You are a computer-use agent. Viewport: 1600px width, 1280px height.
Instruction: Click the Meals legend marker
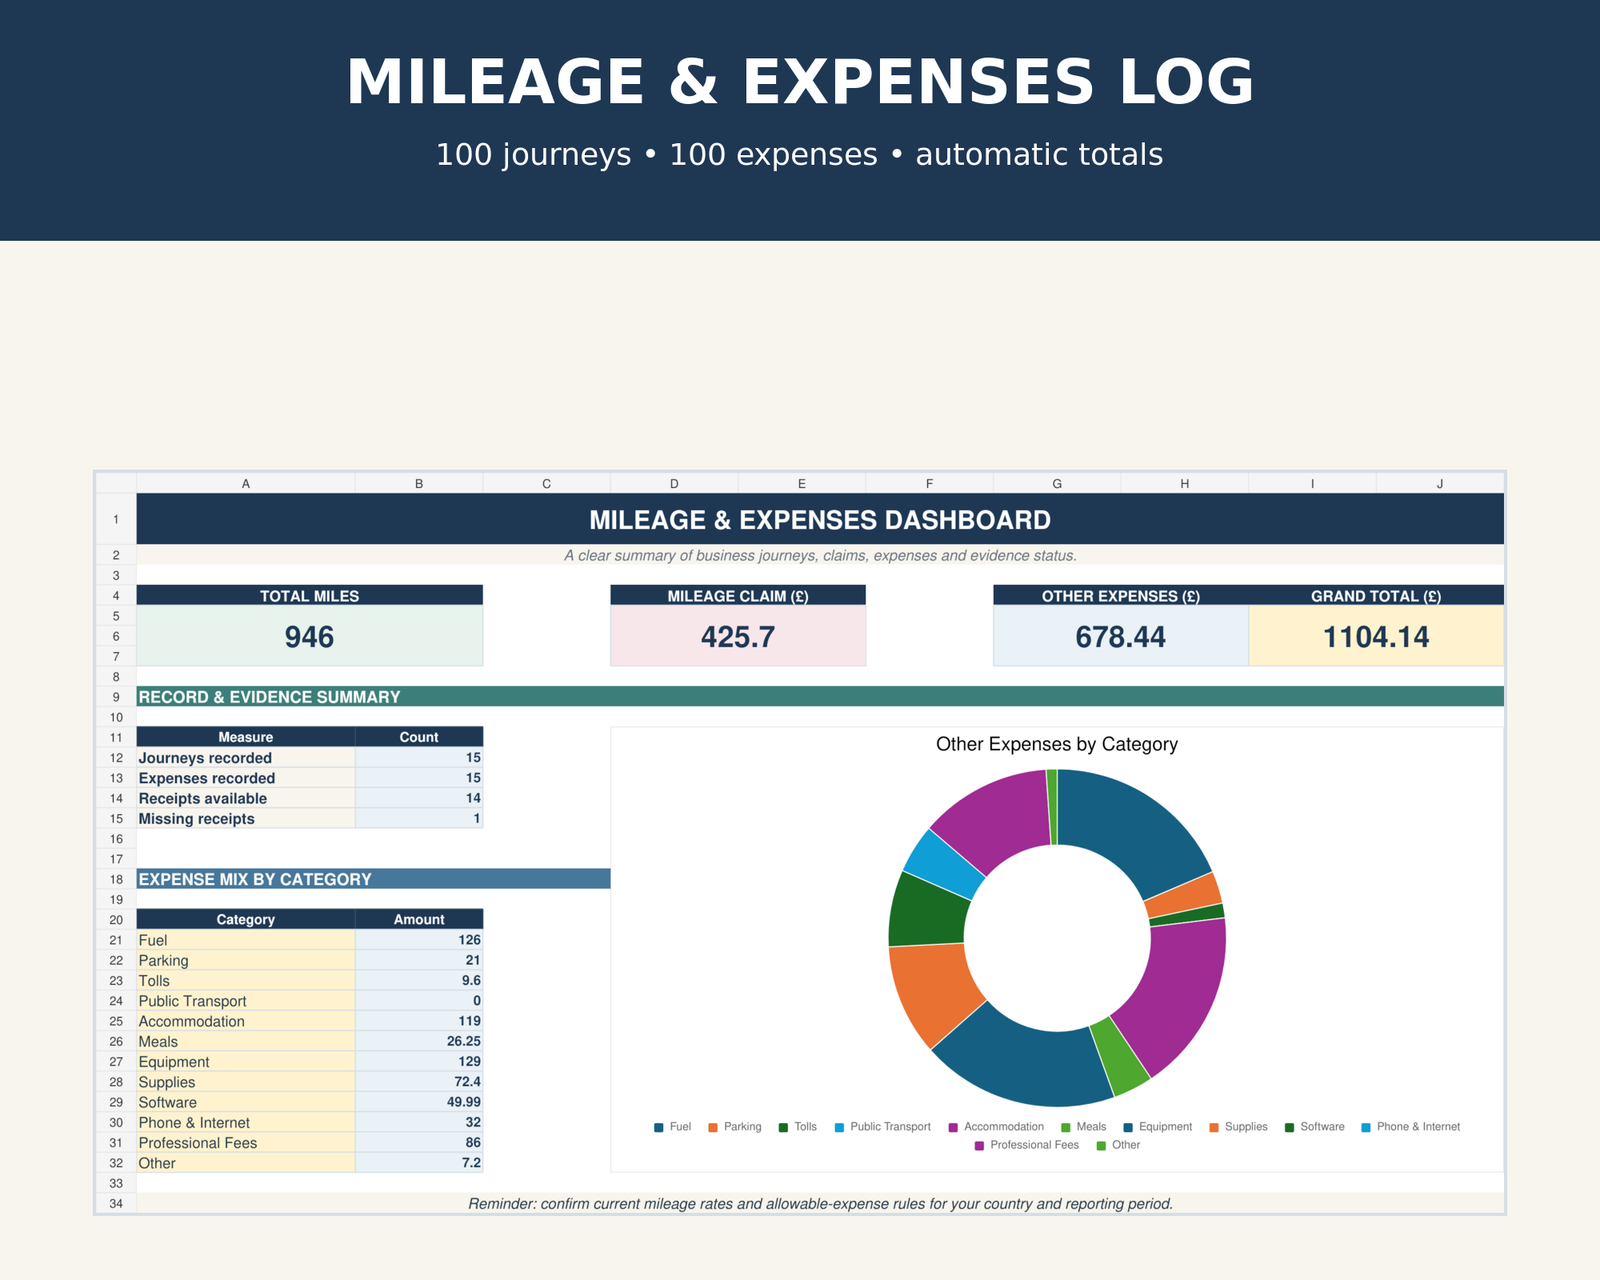coord(1066,1127)
